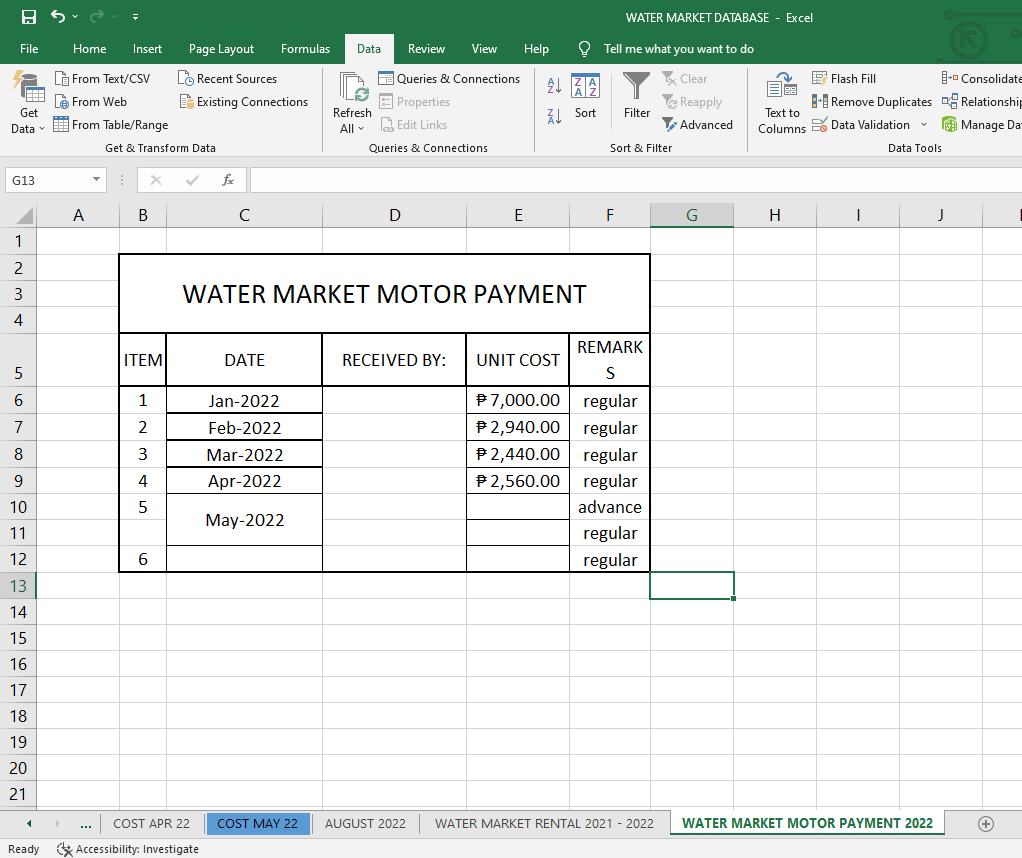Click the Undo arrow icon
Image resolution: width=1022 pixels, height=858 pixels.
[x=58, y=17]
